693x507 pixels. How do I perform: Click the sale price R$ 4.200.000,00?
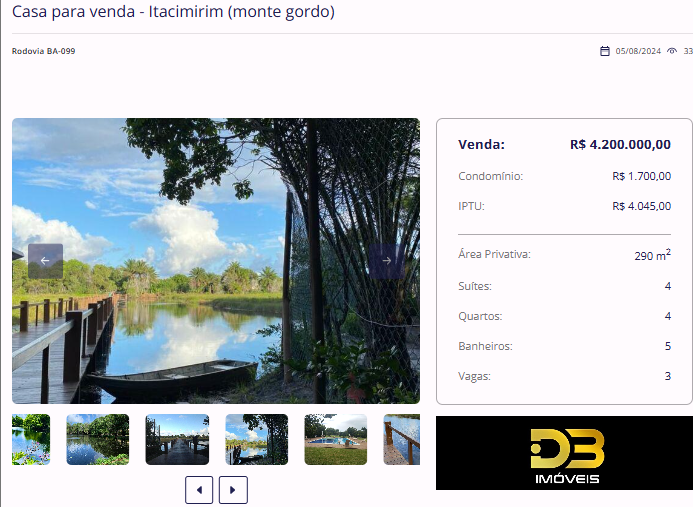coord(621,145)
